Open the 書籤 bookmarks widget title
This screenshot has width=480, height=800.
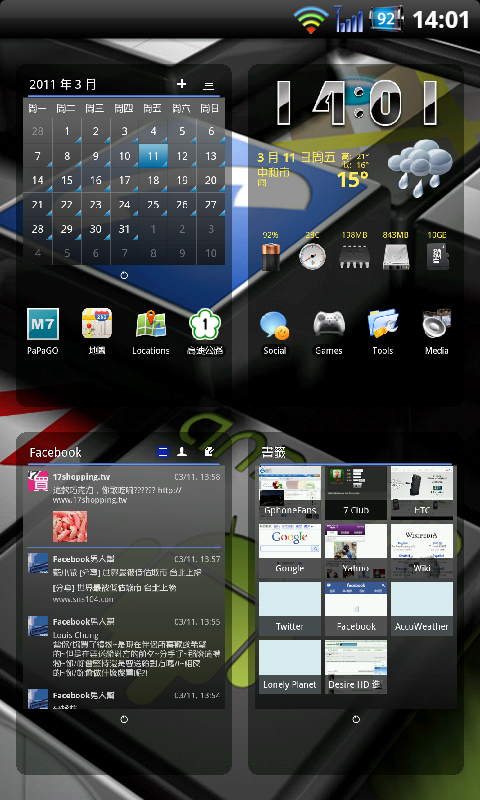[273, 452]
